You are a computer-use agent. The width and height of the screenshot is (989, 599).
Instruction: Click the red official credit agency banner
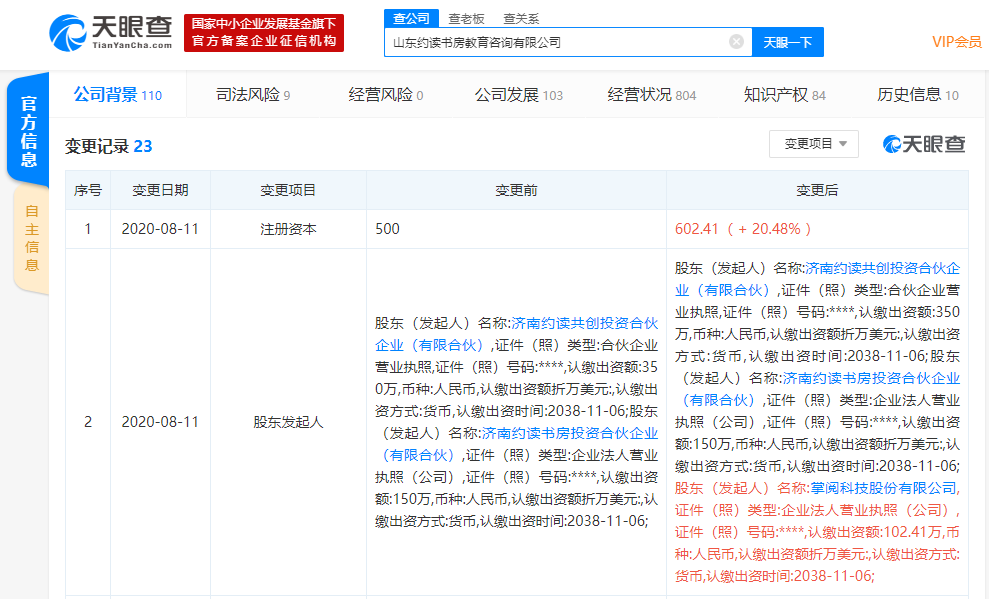coord(264,33)
